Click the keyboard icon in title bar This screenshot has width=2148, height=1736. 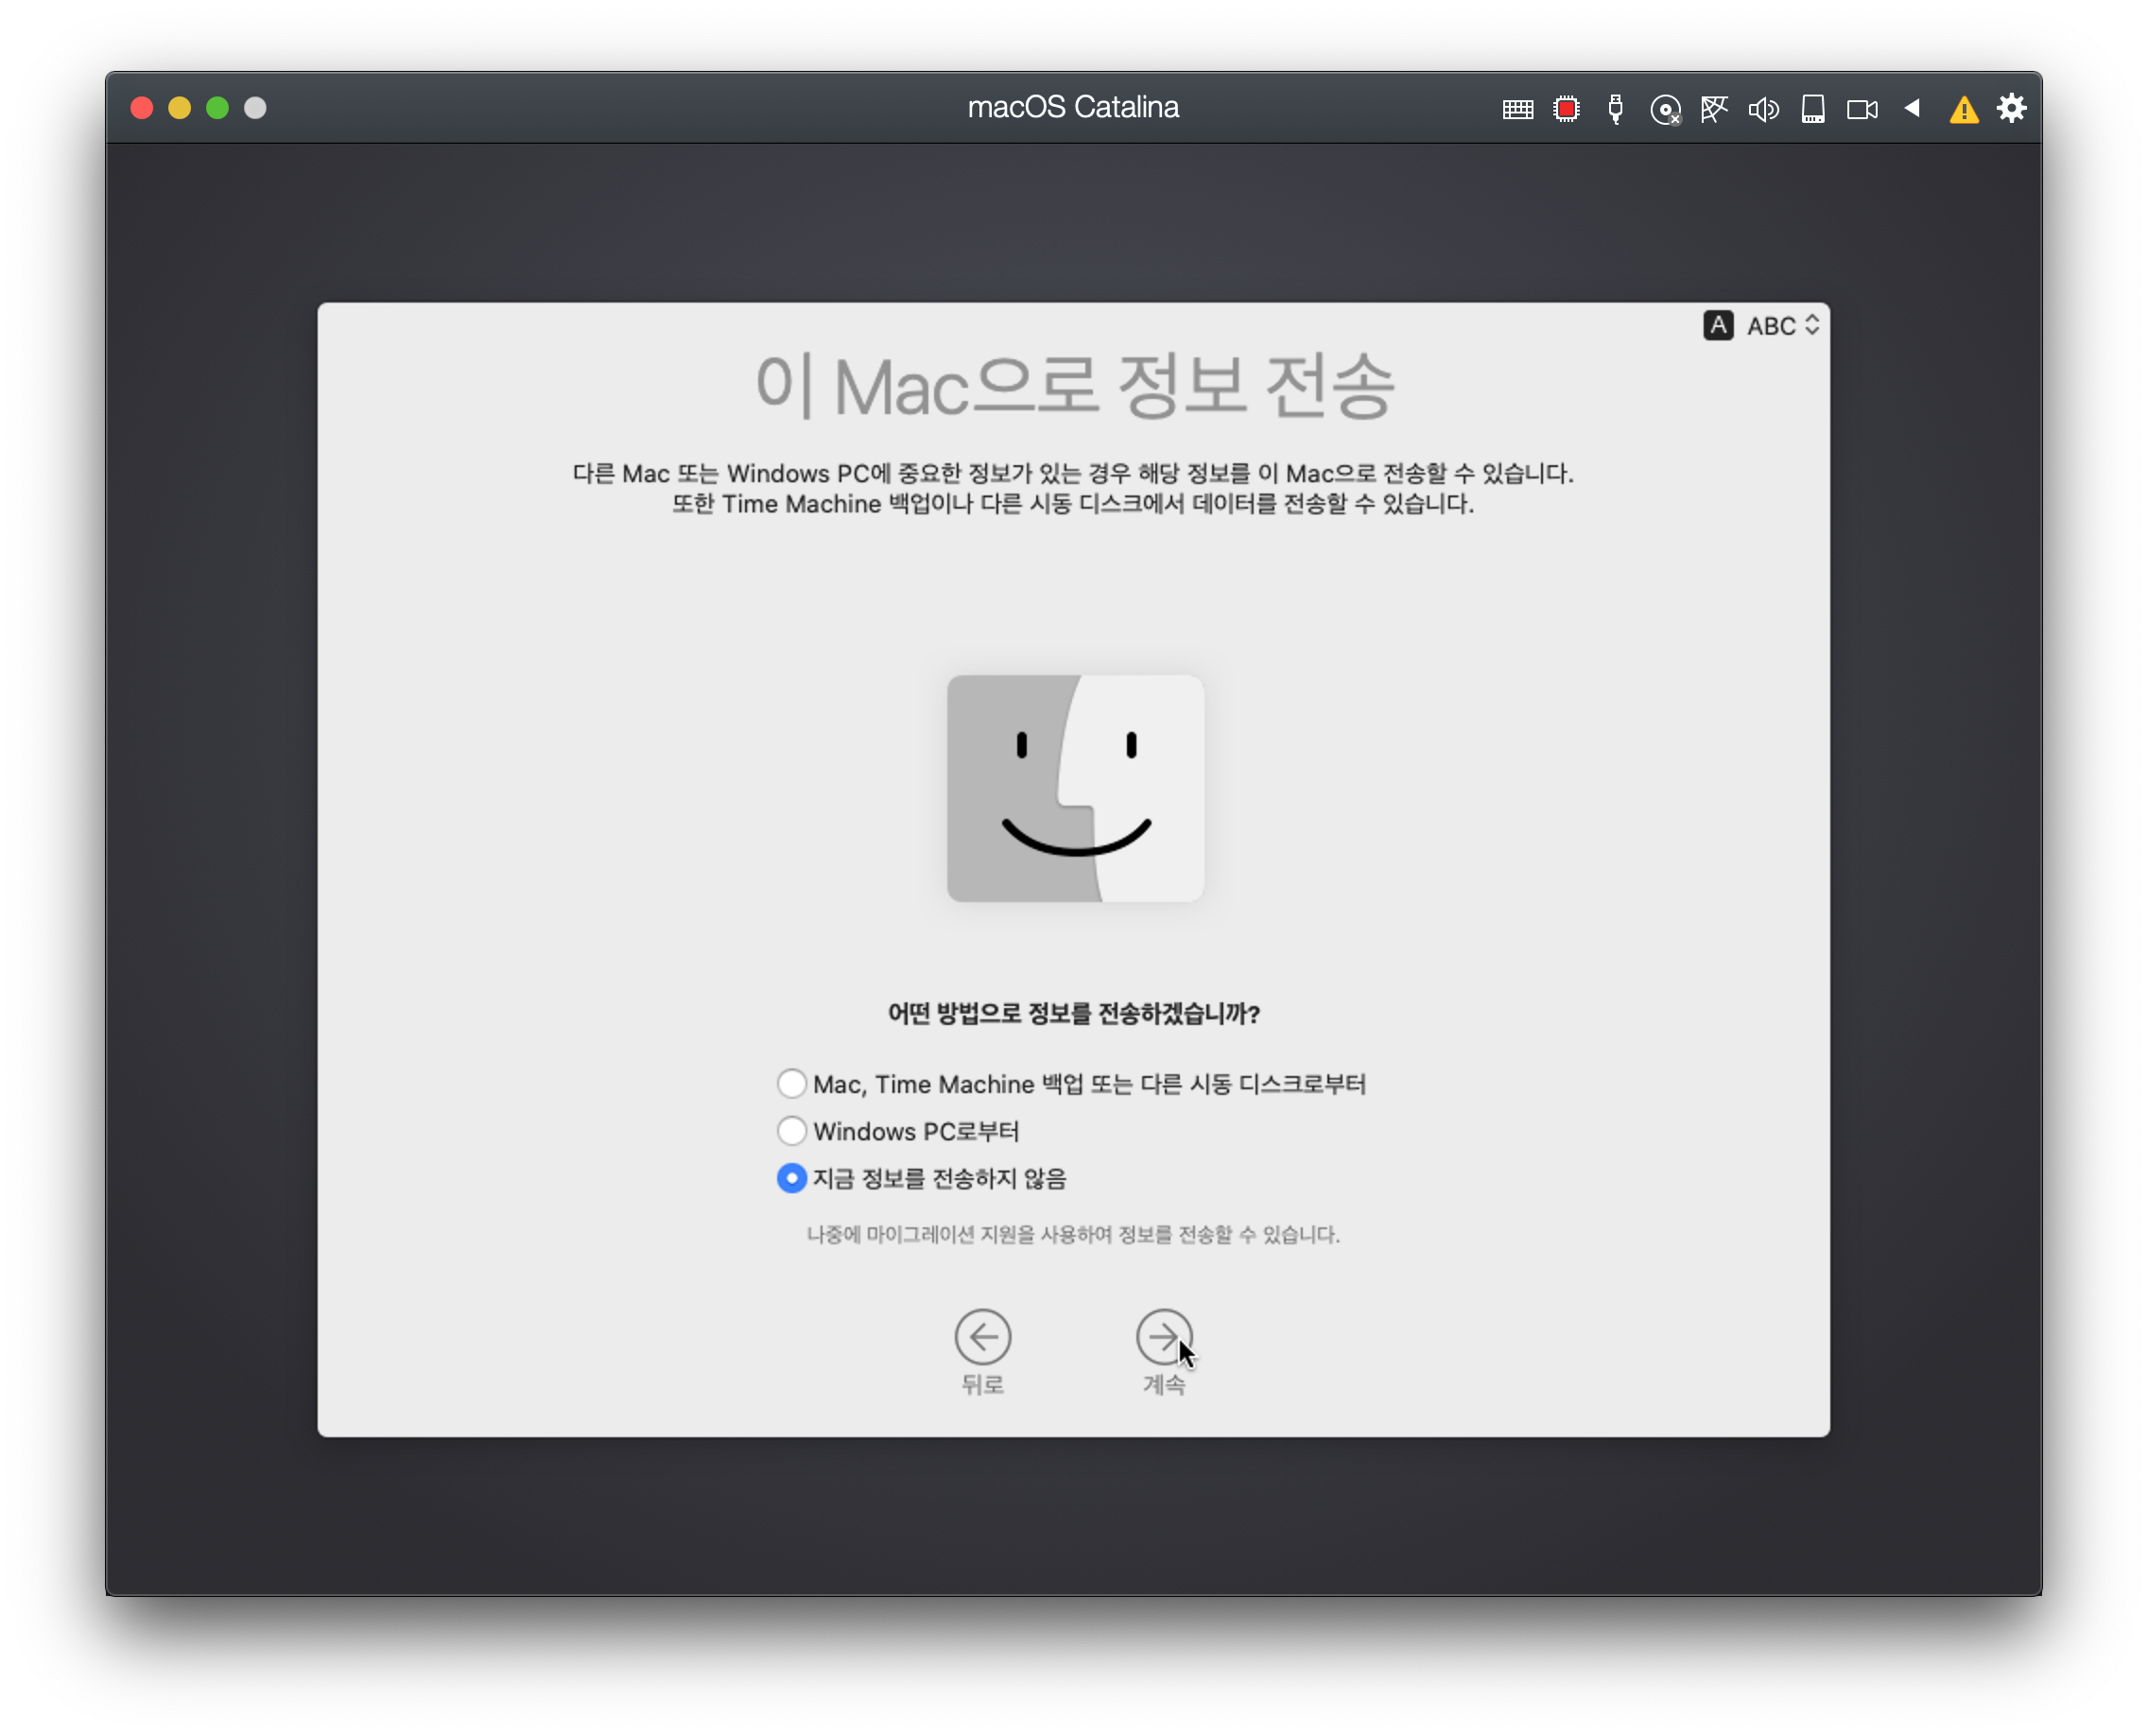[x=1517, y=109]
